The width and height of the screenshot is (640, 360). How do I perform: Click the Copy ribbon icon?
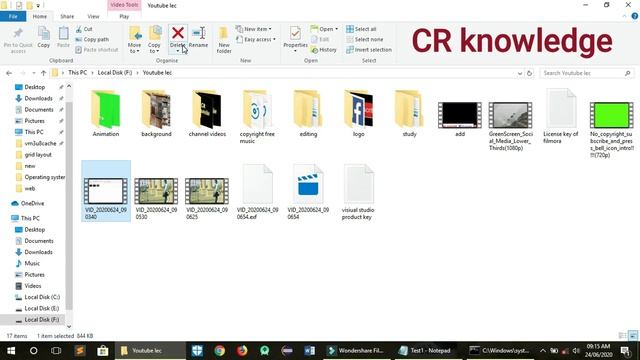tap(44, 33)
